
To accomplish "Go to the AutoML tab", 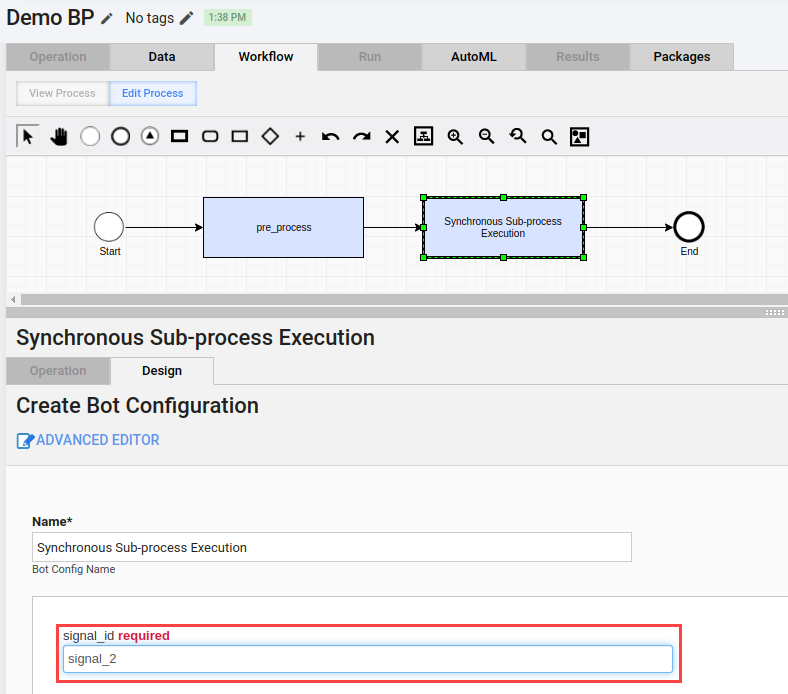I will coord(474,57).
